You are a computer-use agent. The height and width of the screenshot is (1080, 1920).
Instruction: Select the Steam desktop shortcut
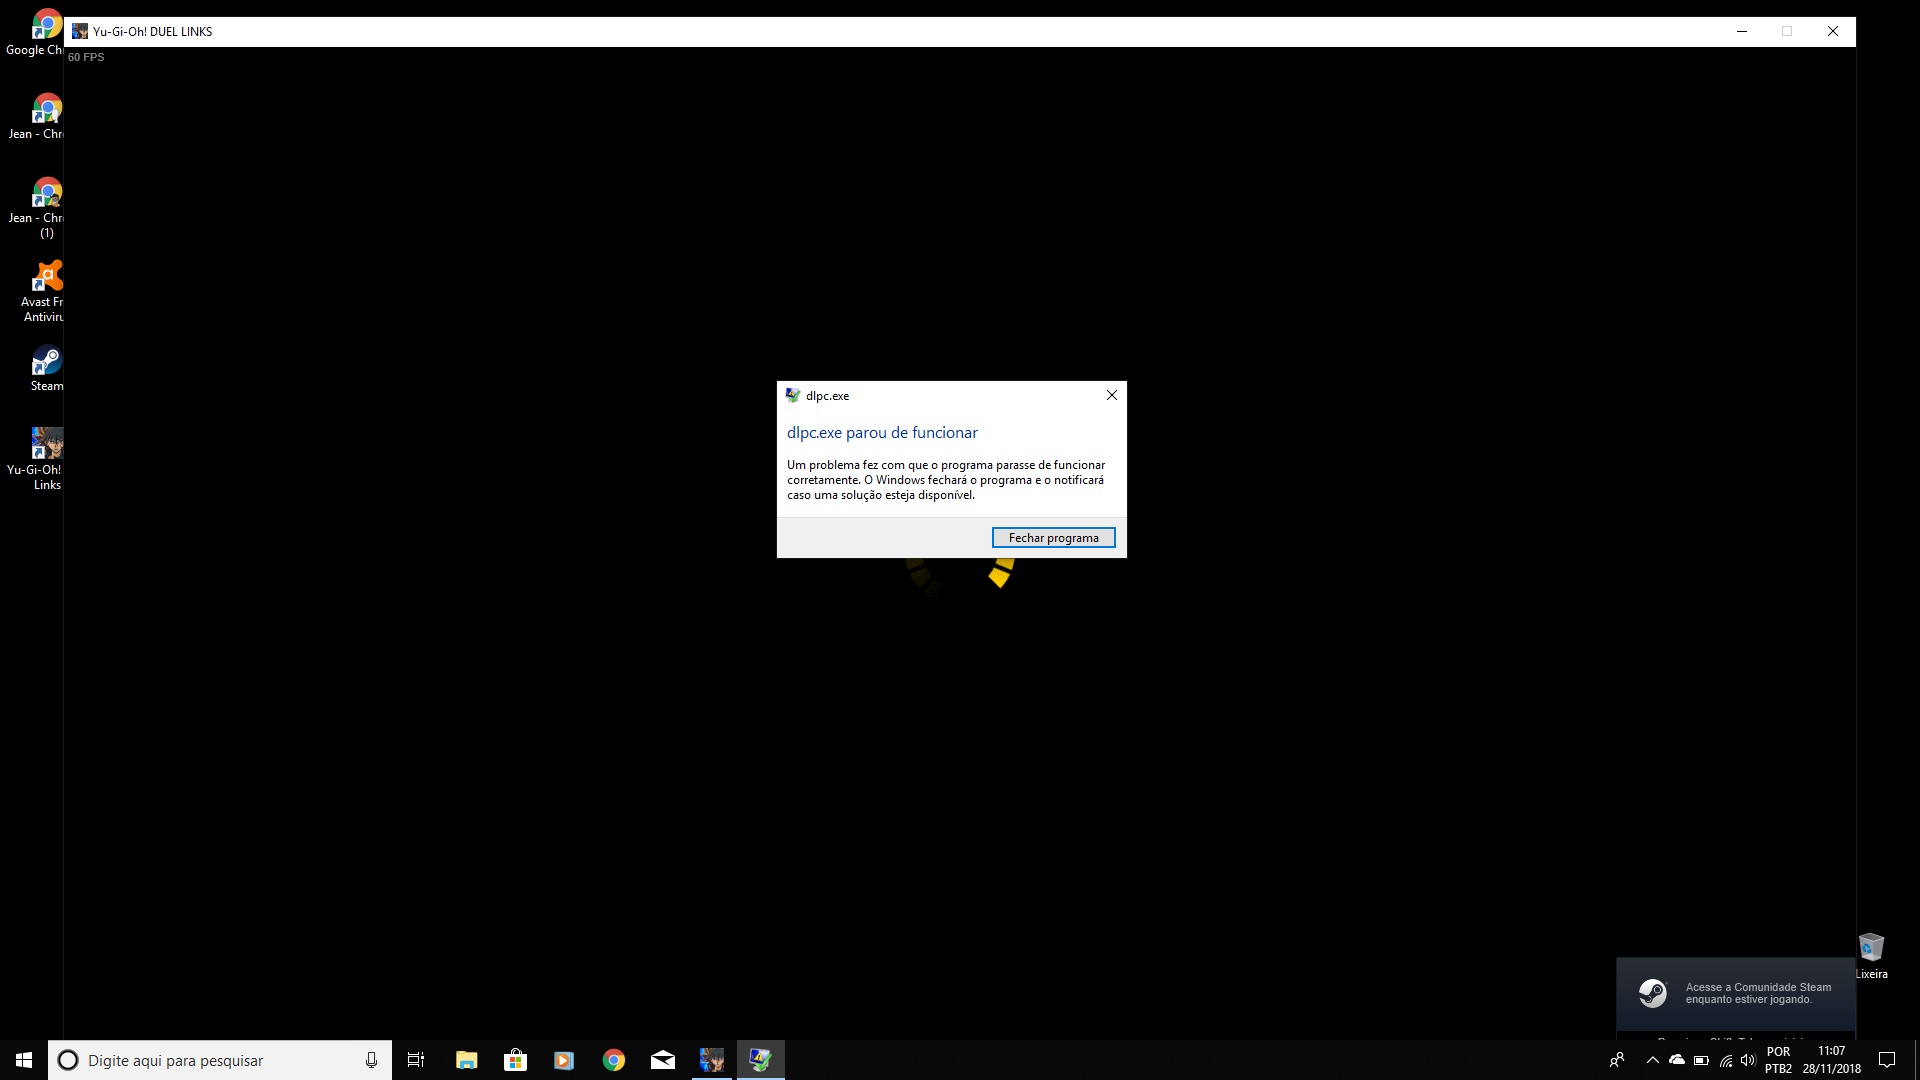coord(46,368)
